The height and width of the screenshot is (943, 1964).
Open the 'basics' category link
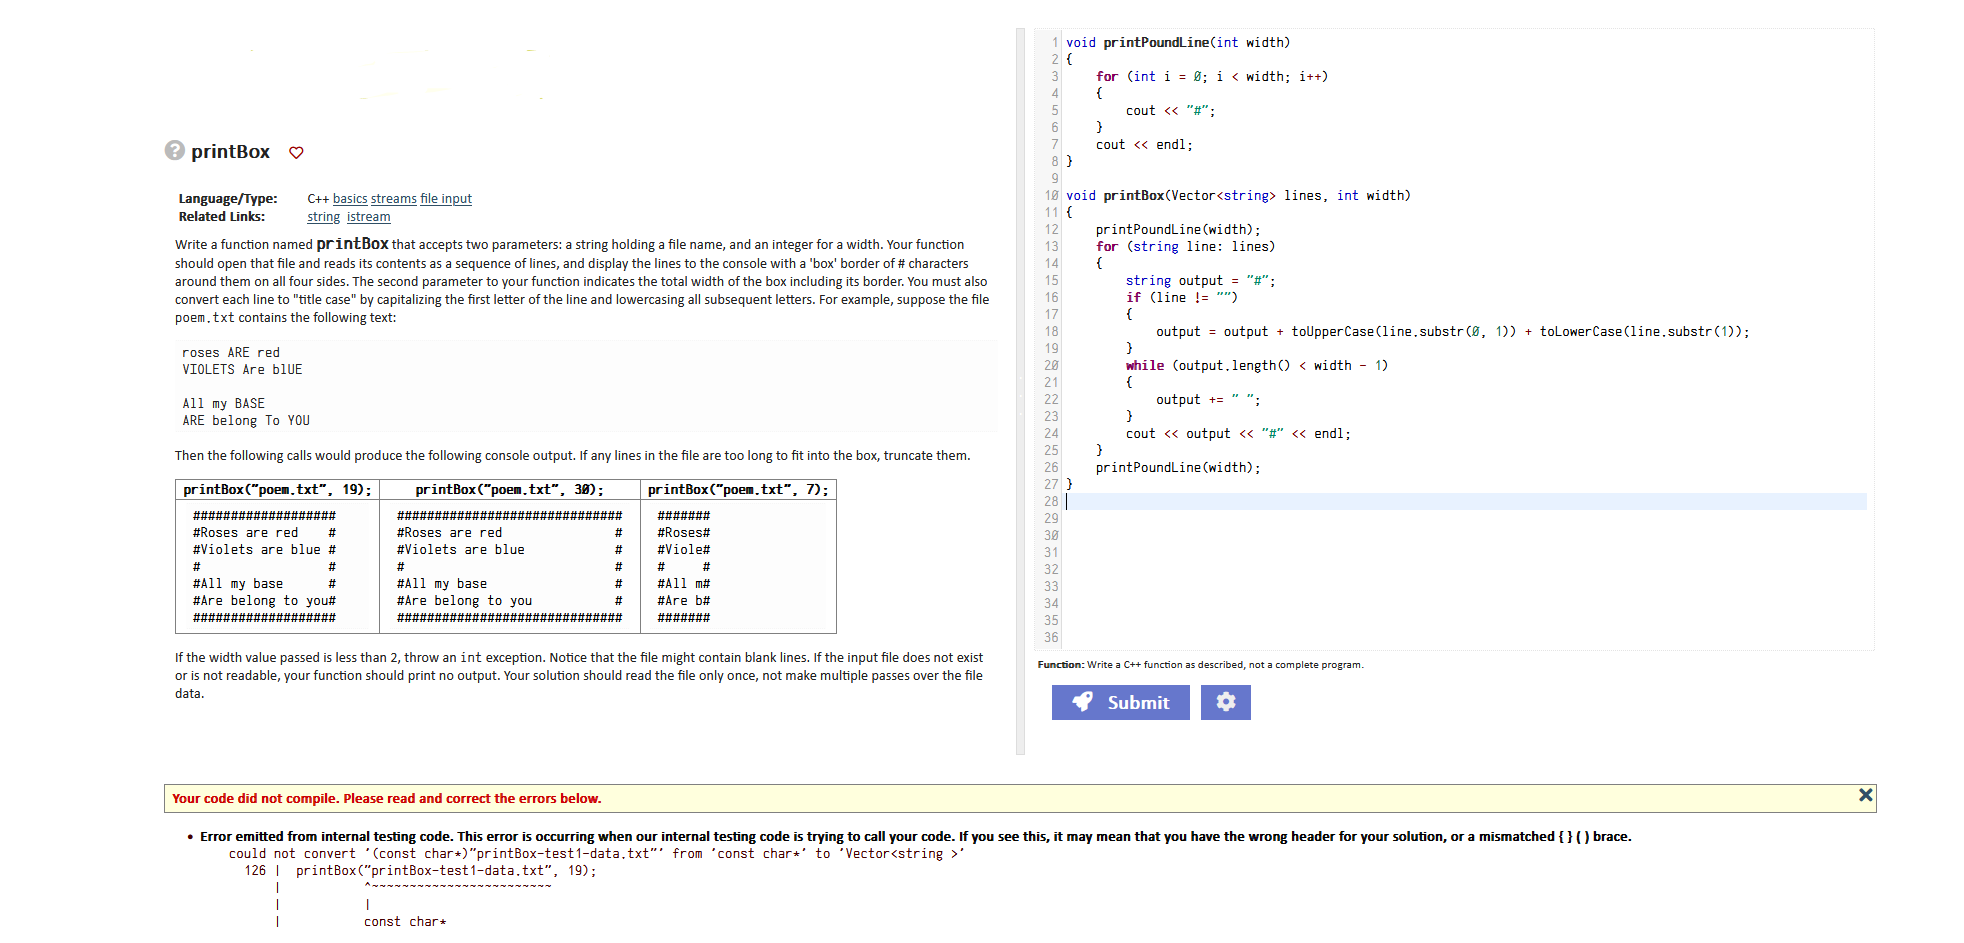click(x=350, y=199)
